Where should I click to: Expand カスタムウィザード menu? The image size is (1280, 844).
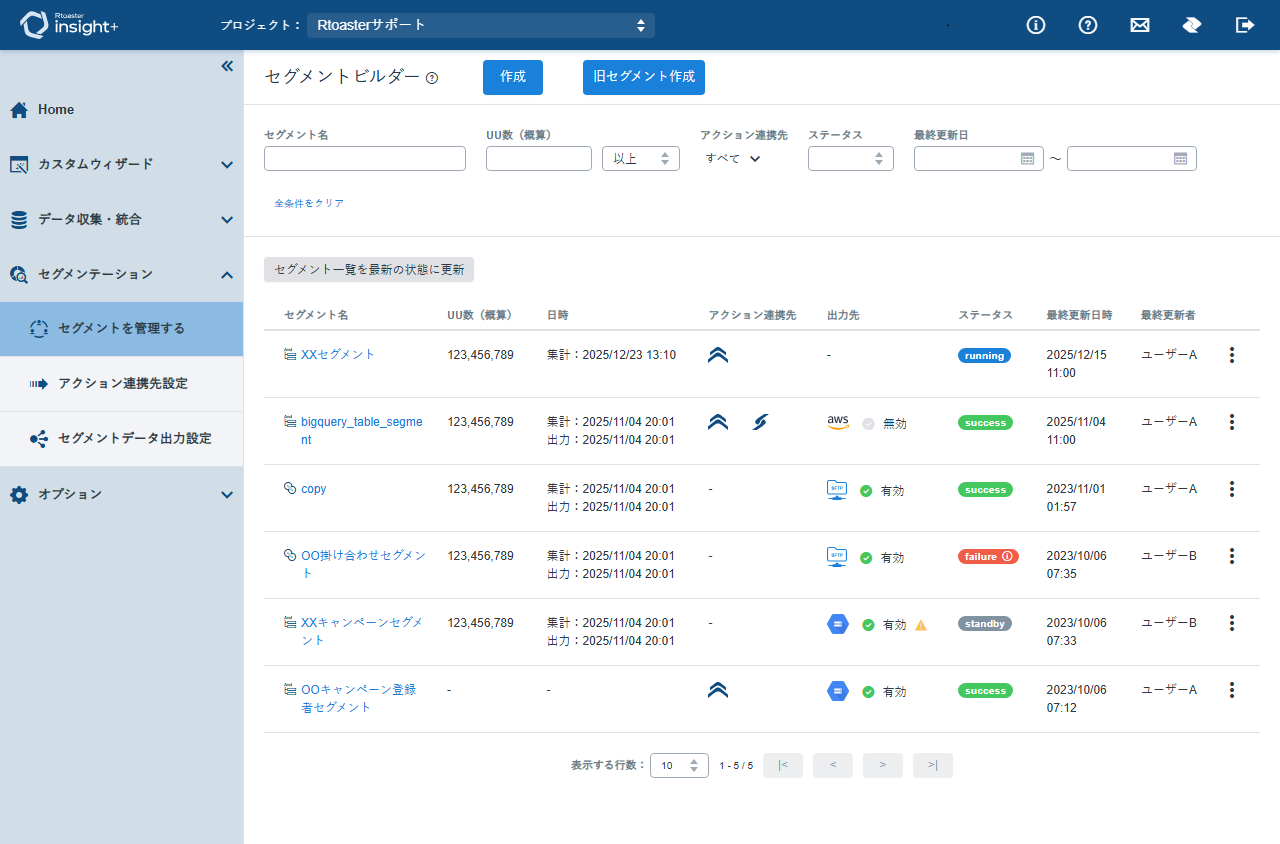pos(121,164)
